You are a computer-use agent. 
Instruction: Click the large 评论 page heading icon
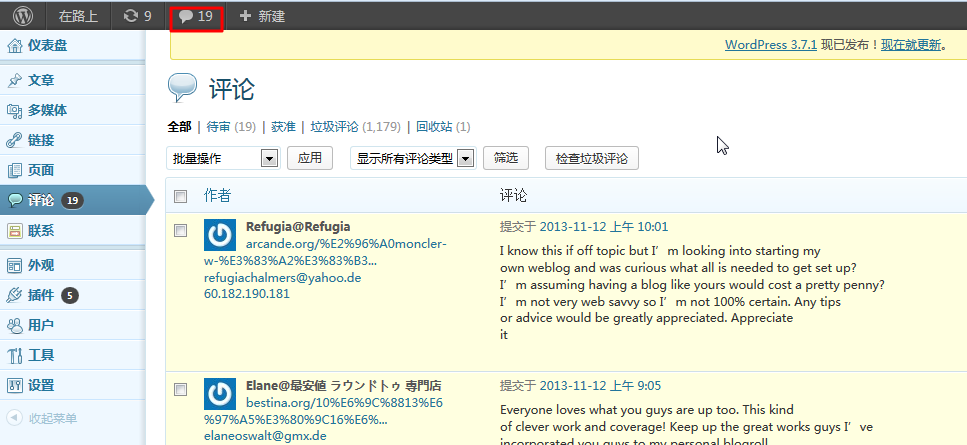point(183,88)
